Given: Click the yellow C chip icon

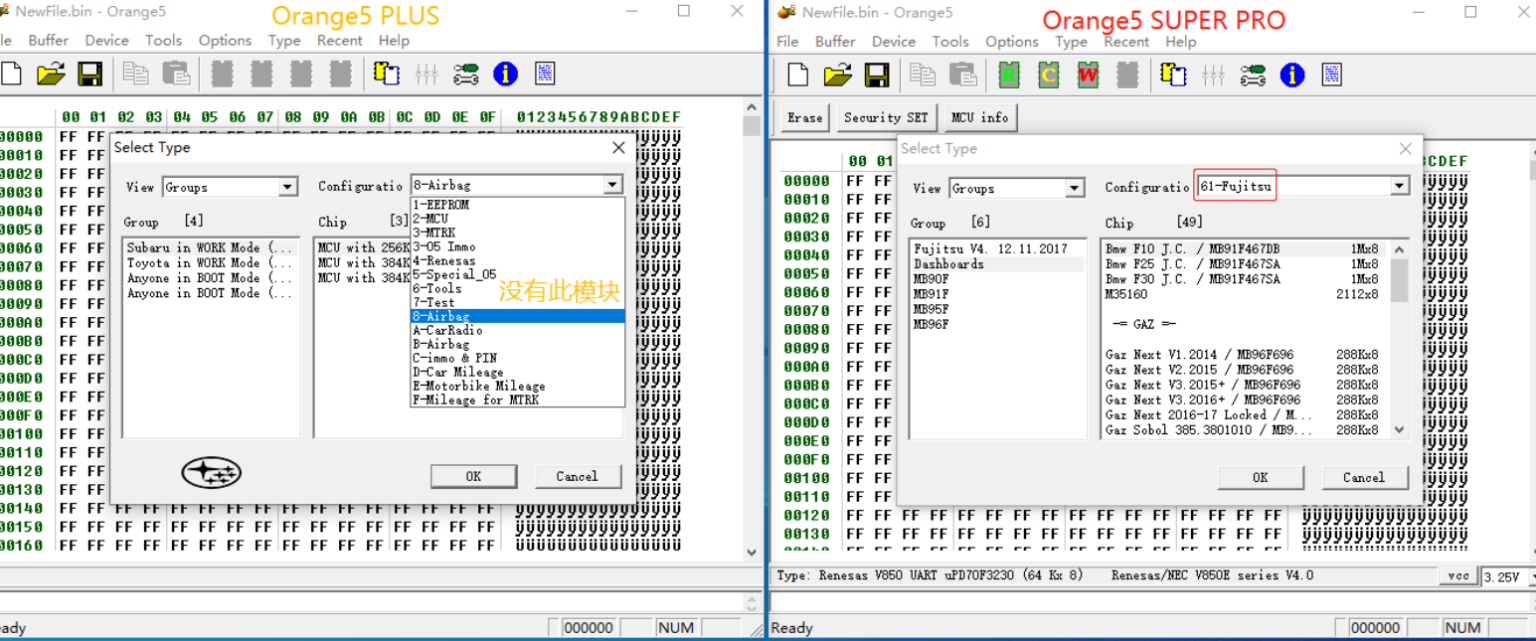Looking at the screenshot, I should click(1048, 75).
